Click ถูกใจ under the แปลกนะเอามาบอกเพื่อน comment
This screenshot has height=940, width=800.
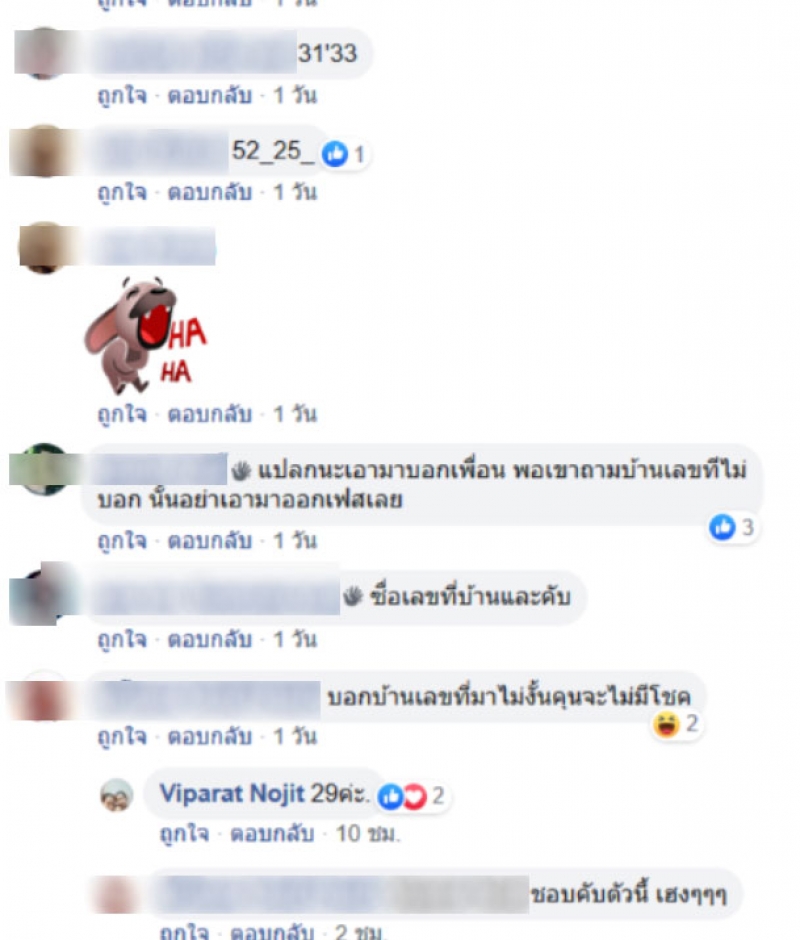coord(122,541)
